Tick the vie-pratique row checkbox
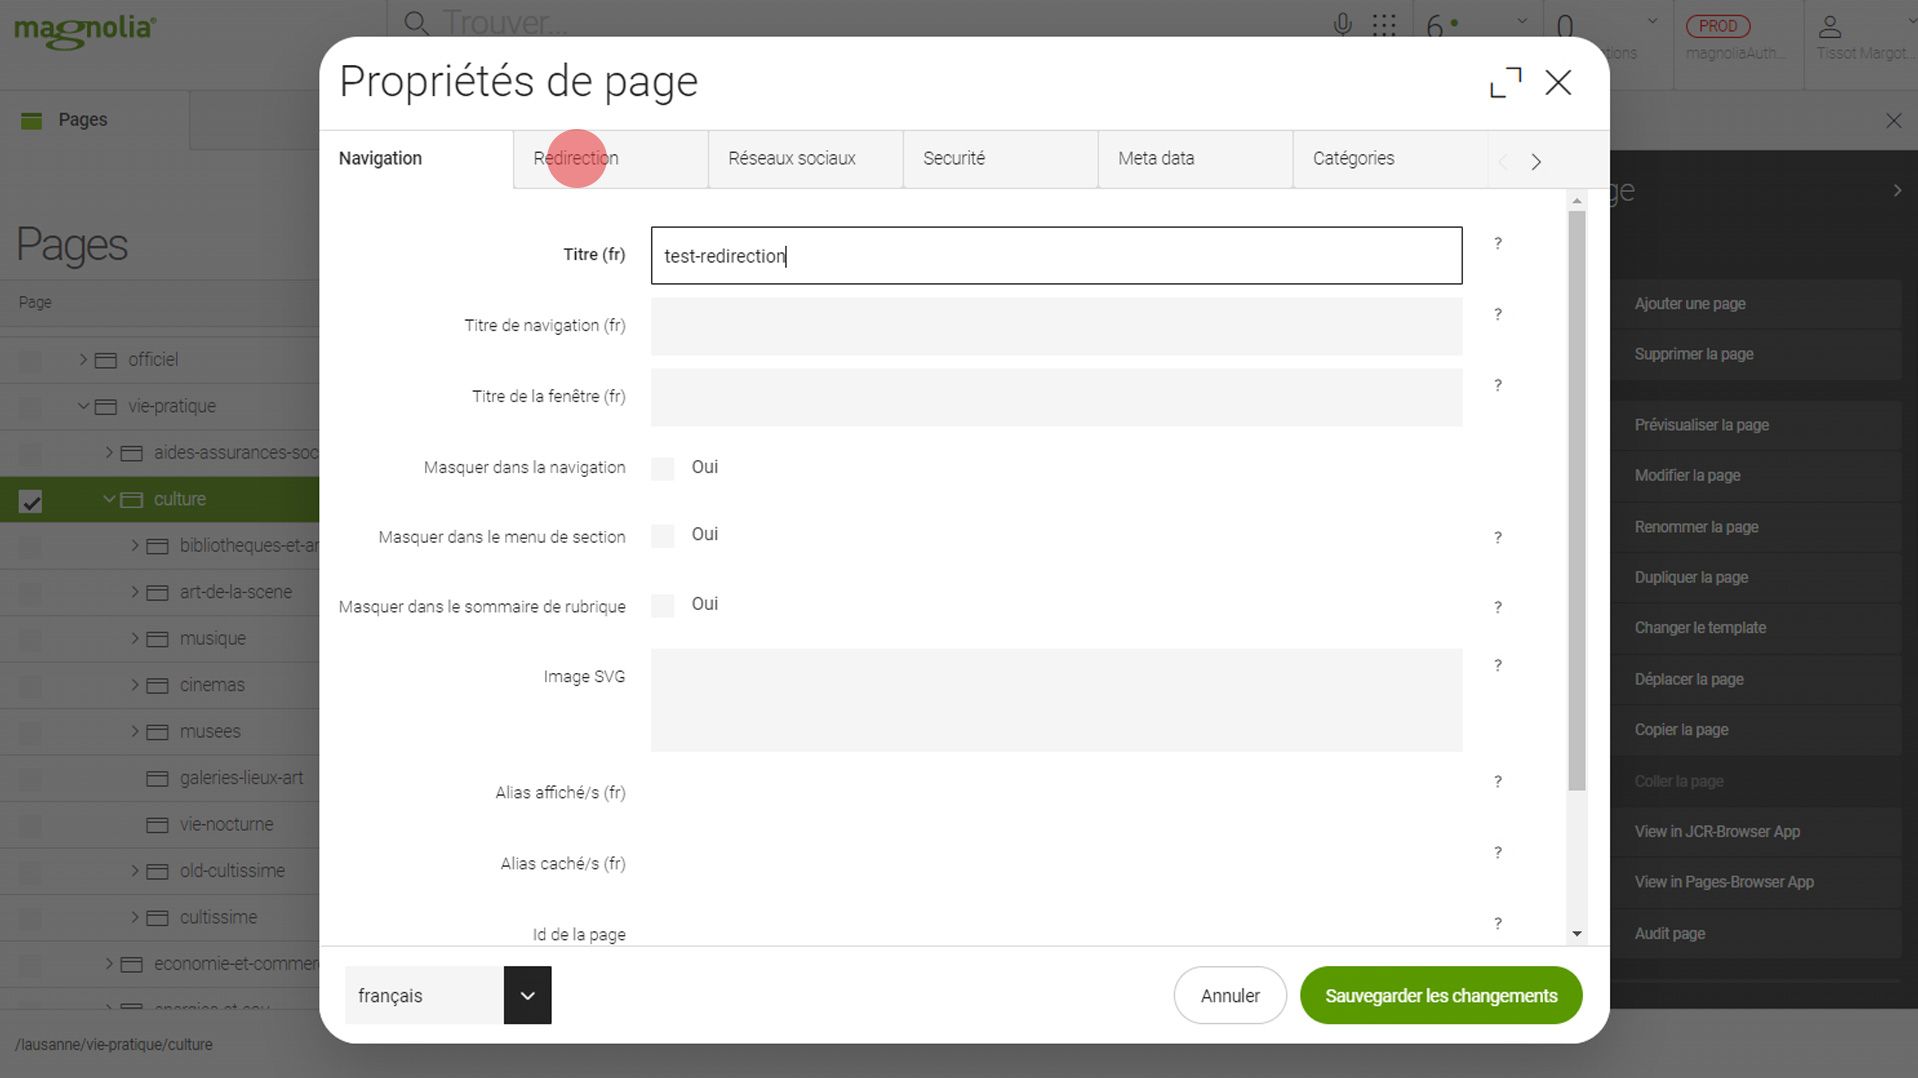The width and height of the screenshot is (1918, 1078). pyautogui.click(x=31, y=408)
